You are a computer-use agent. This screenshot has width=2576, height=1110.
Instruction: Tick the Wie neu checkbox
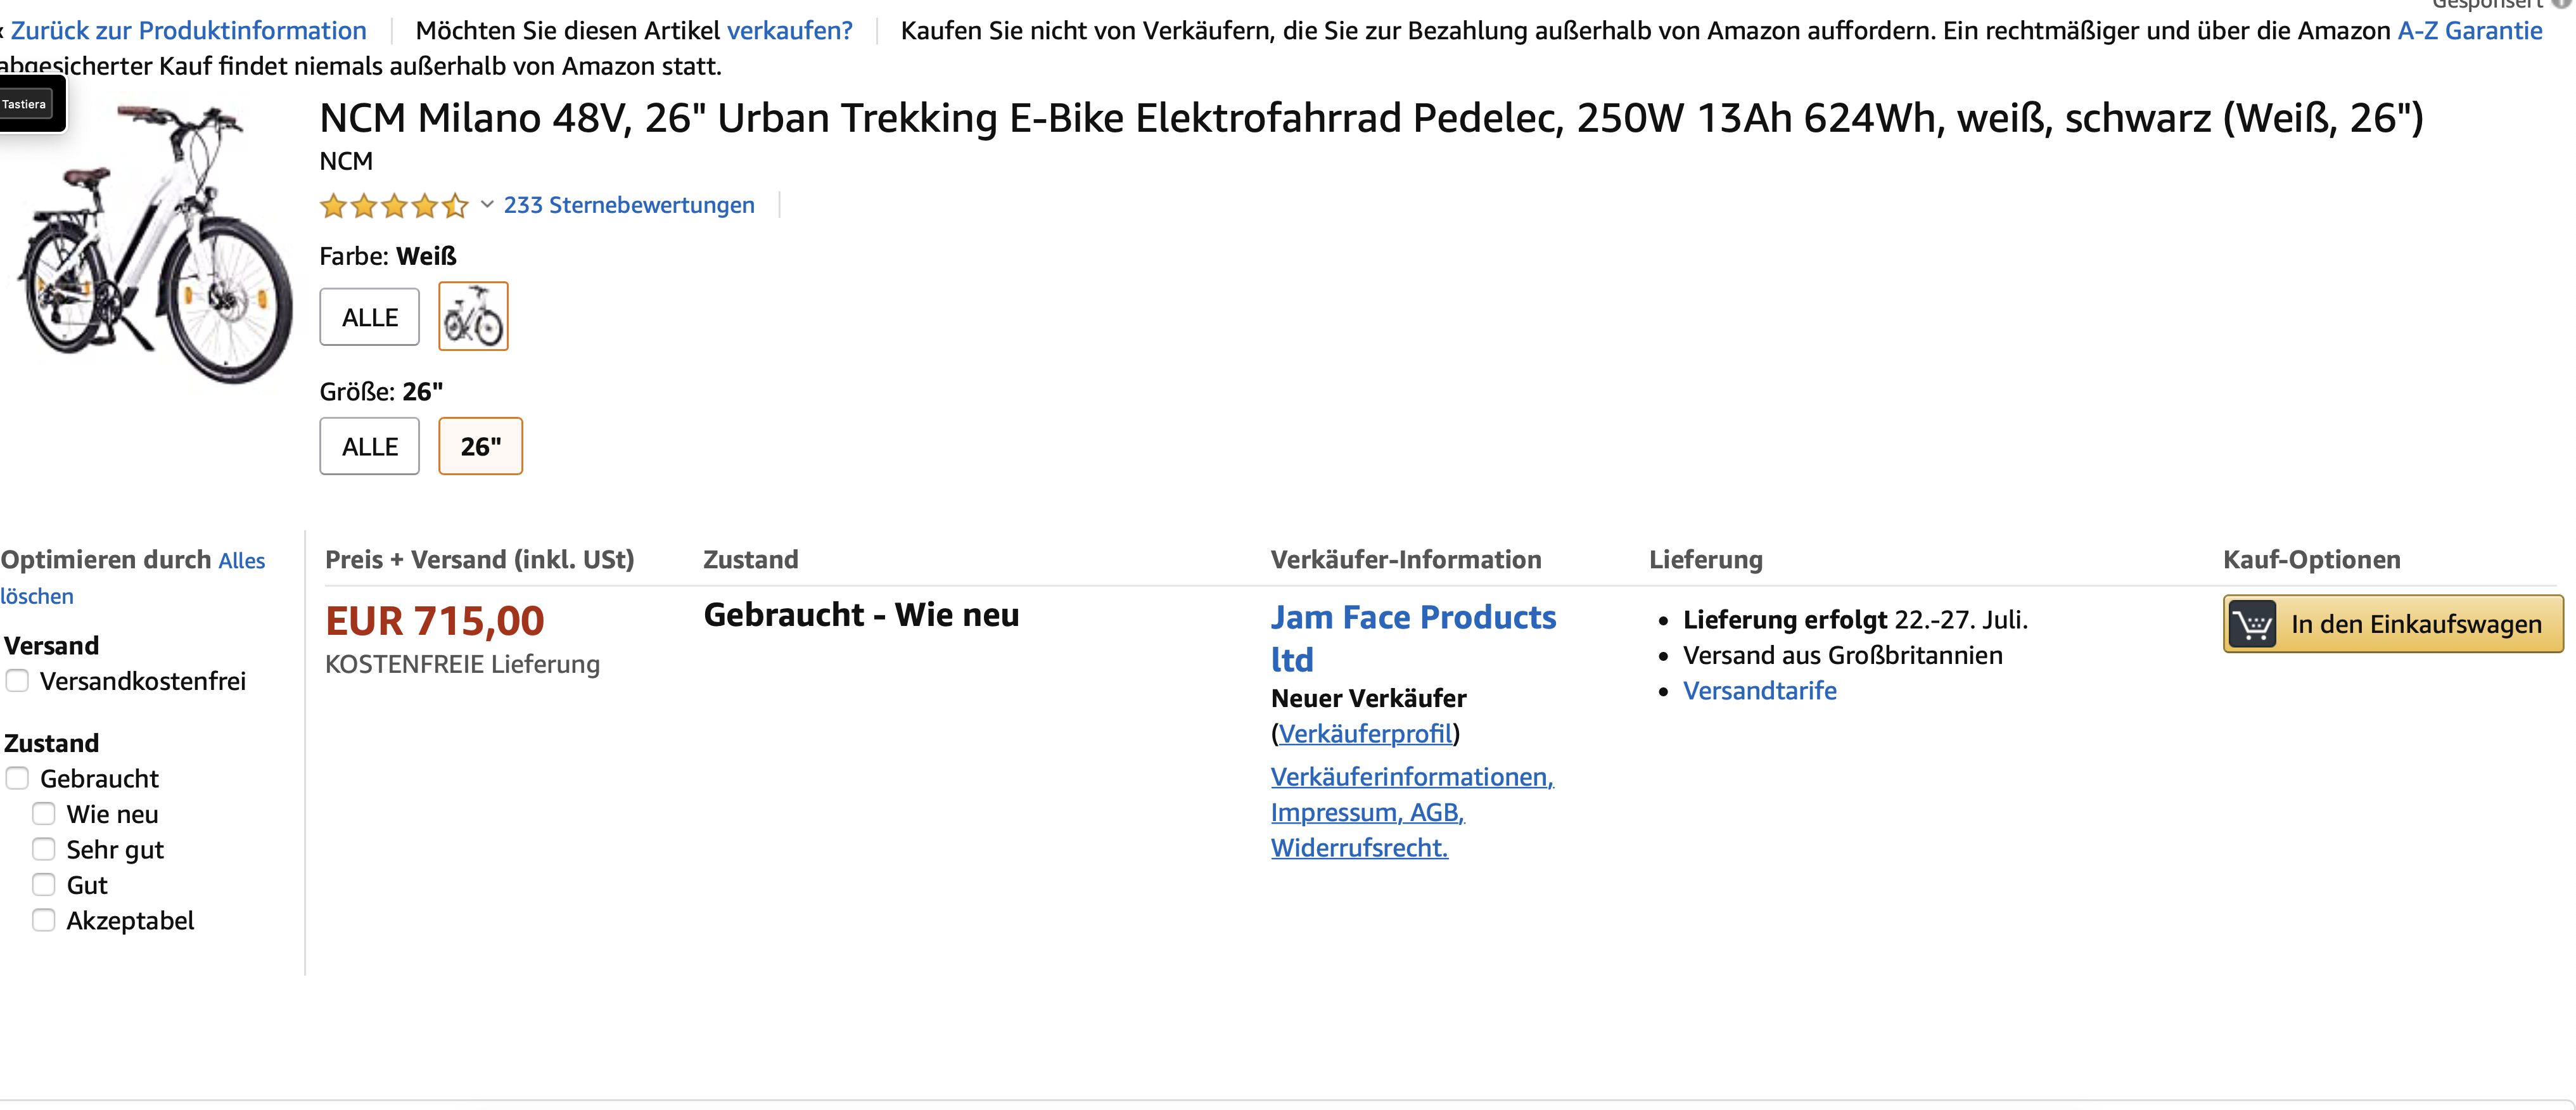point(44,814)
